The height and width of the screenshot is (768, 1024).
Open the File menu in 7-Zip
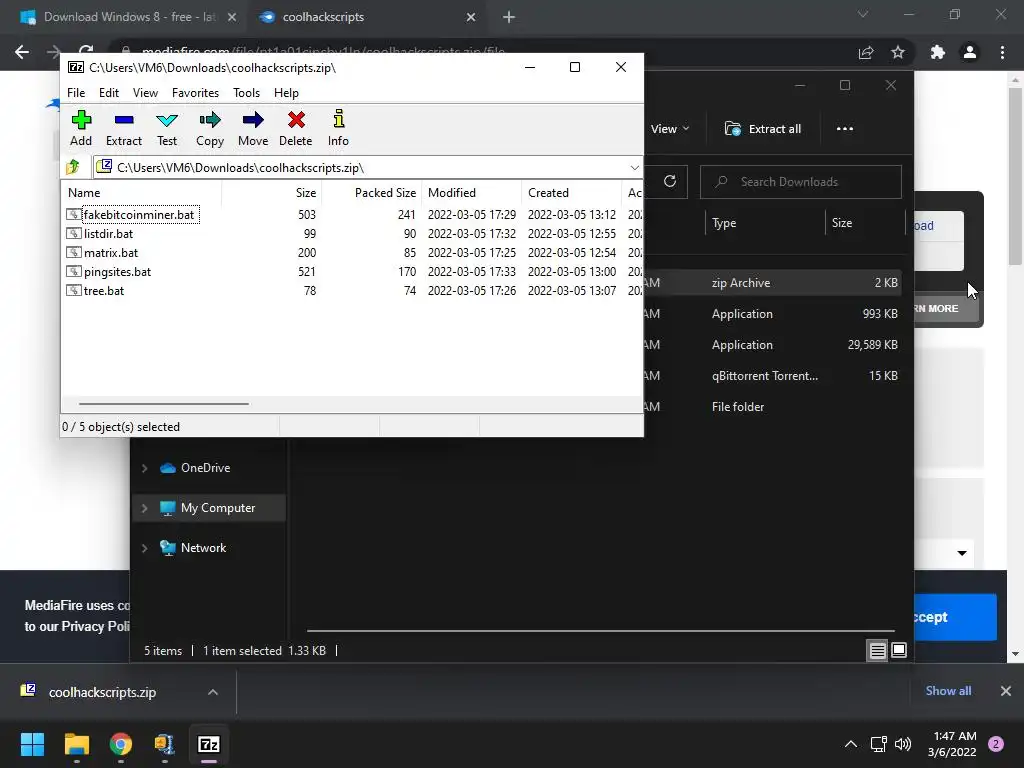[76, 93]
